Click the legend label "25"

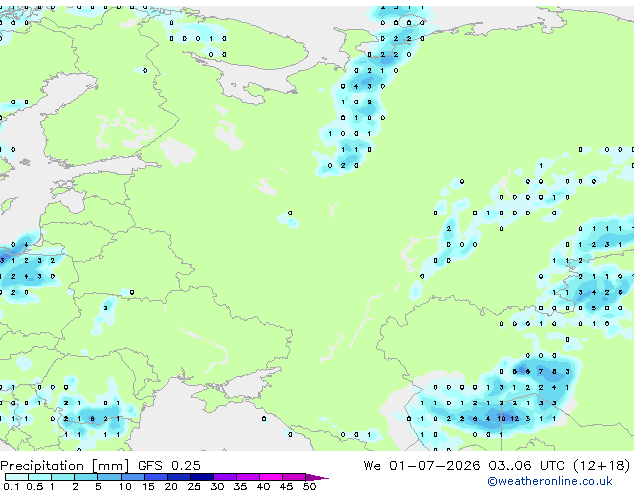[194, 486]
